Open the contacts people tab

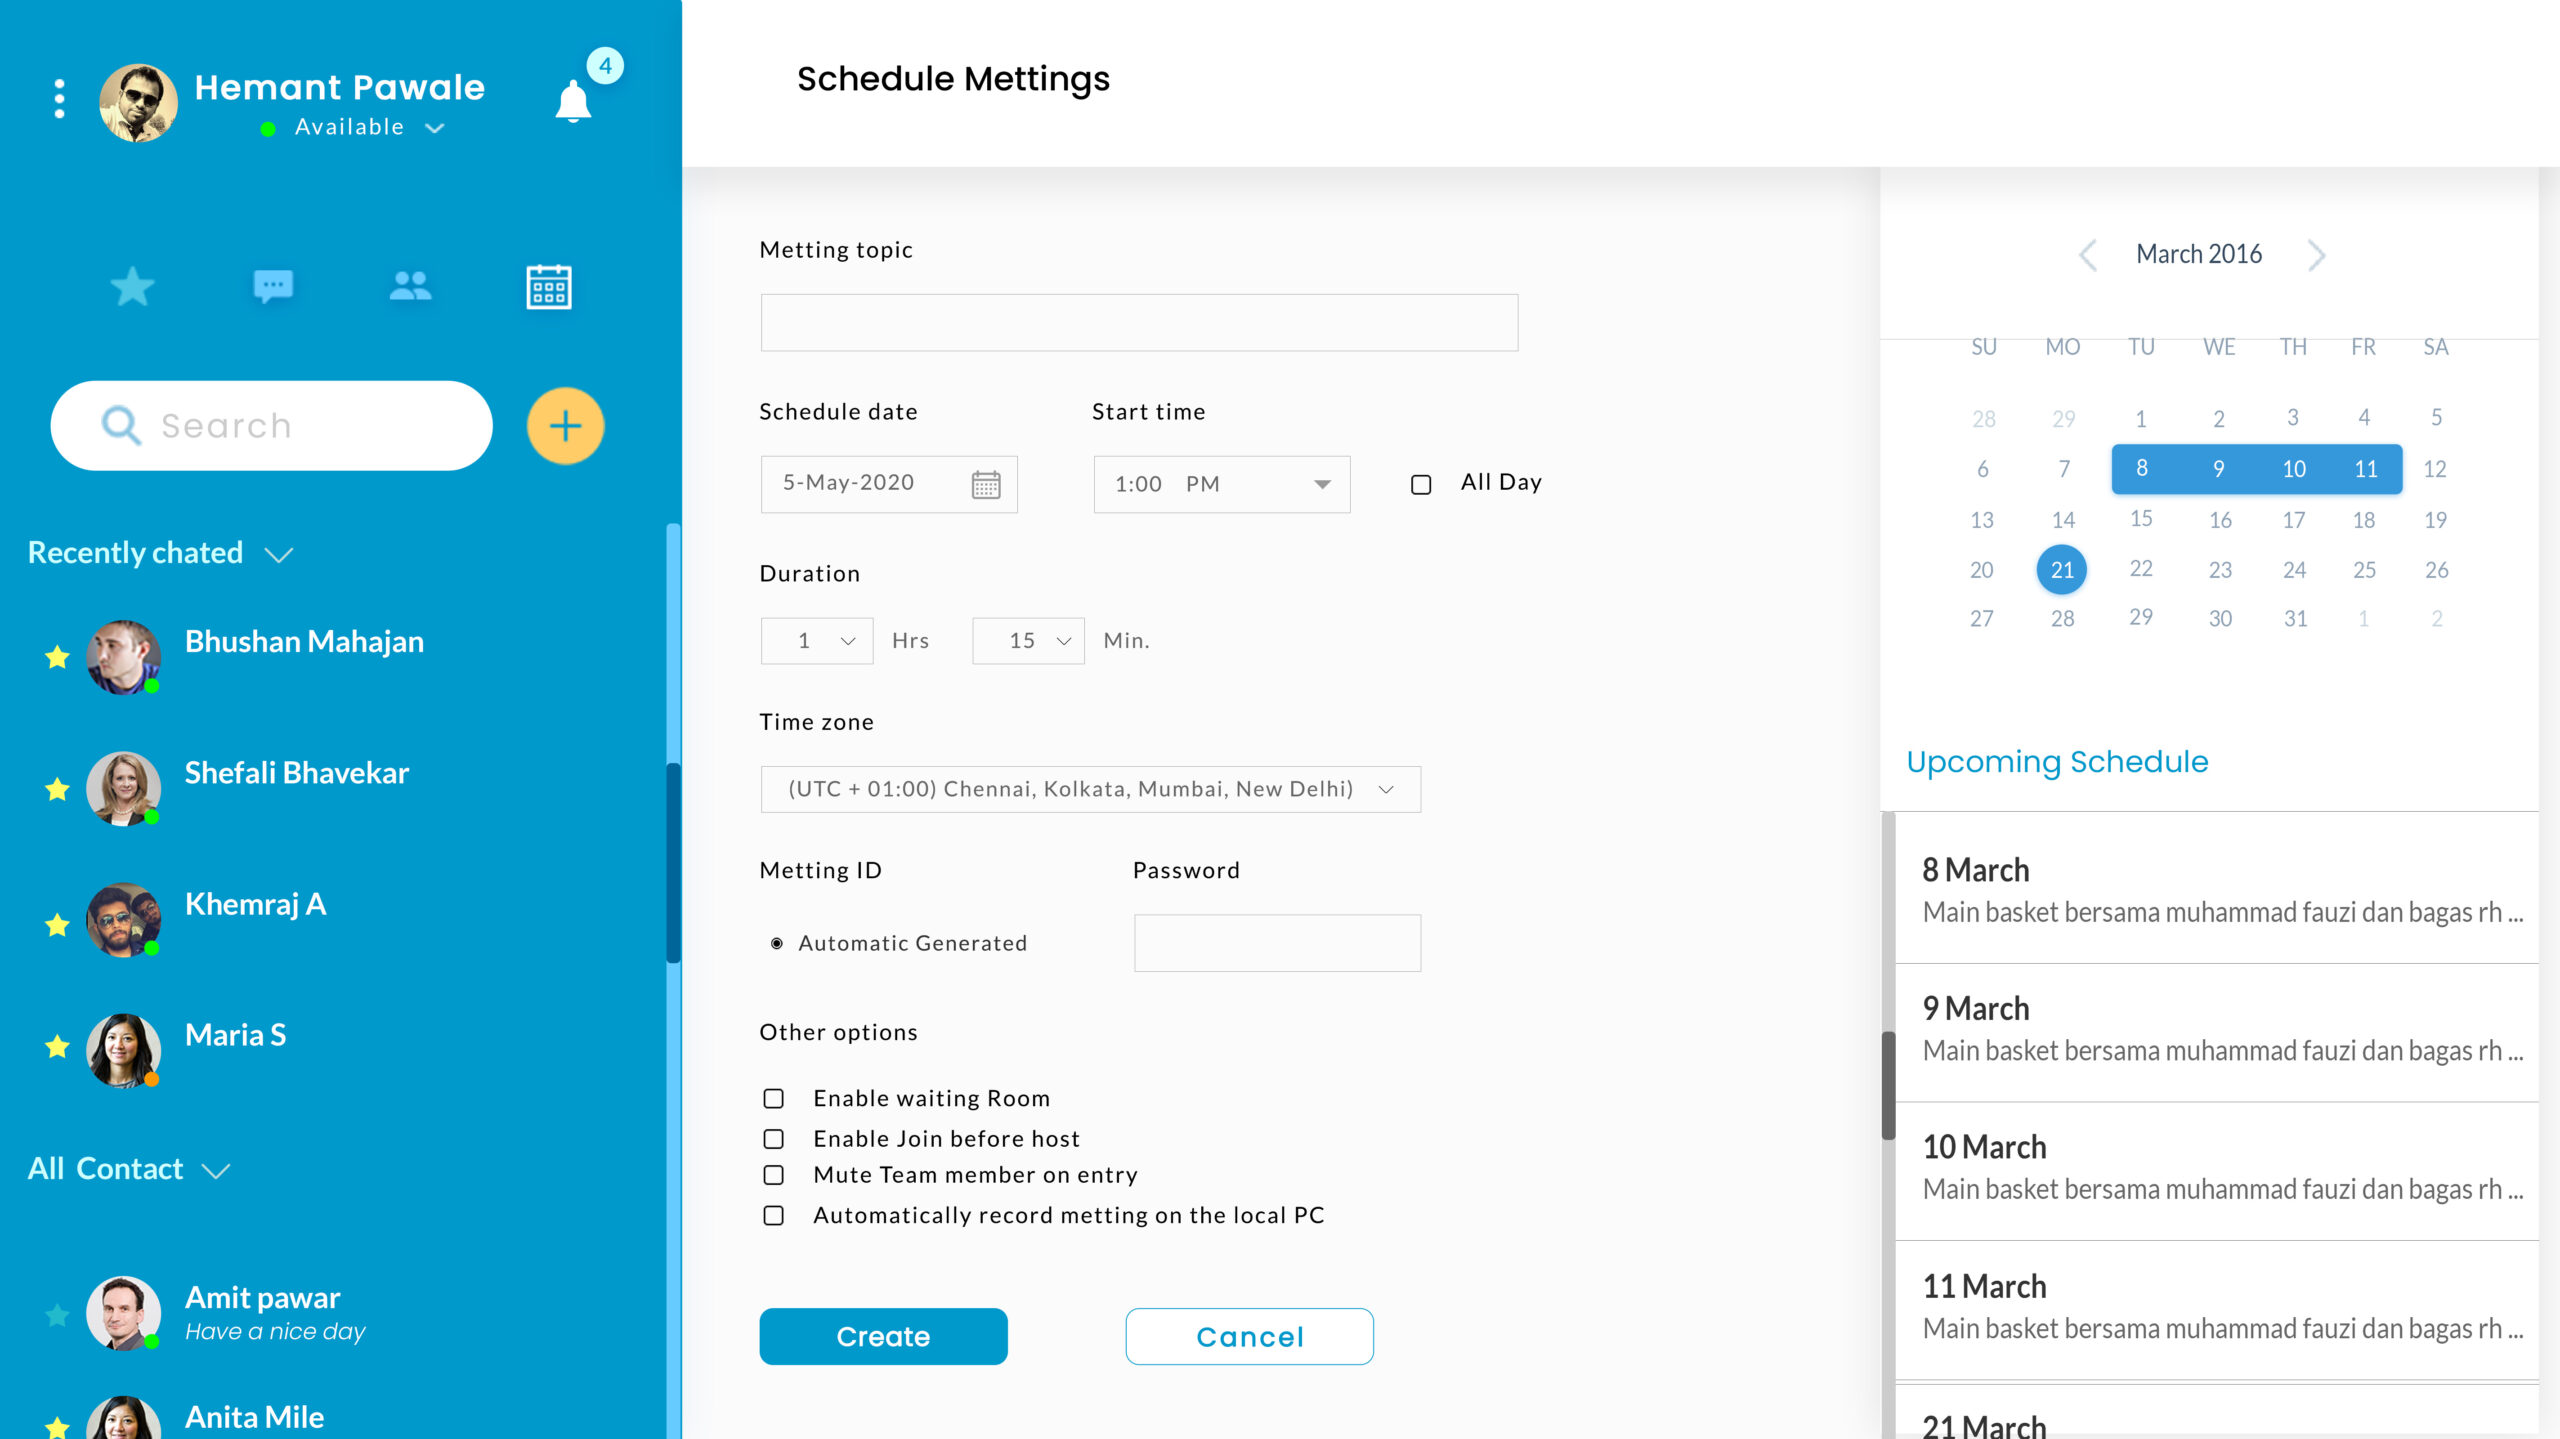click(x=410, y=287)
